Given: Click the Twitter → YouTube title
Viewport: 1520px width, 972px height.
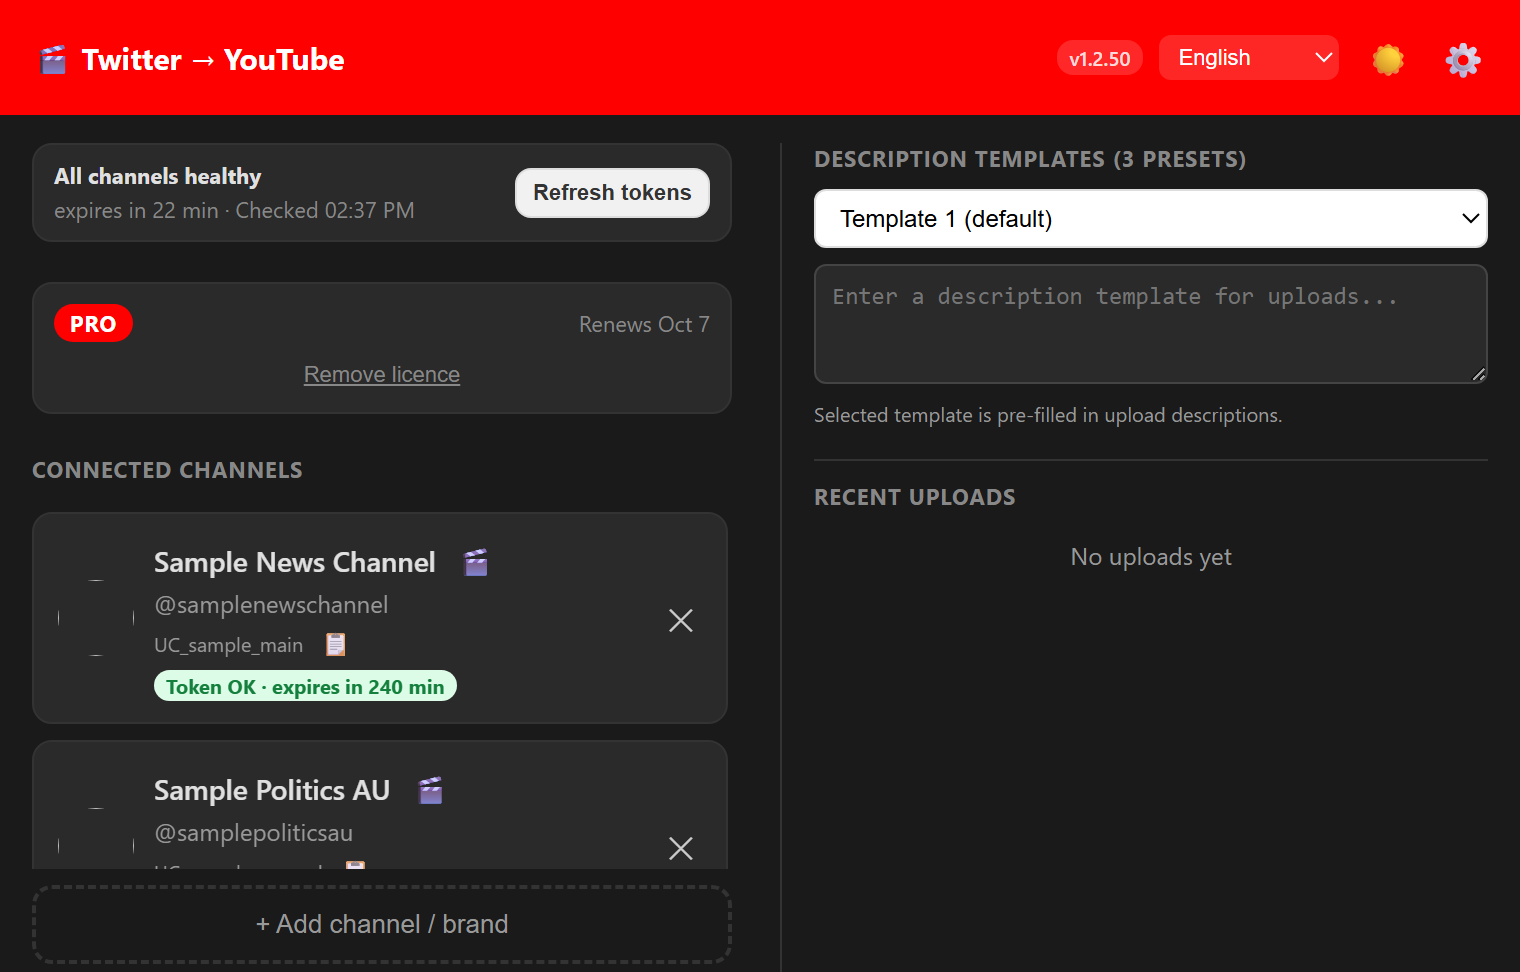Looking at the screenshot, I should click(213, 60).
